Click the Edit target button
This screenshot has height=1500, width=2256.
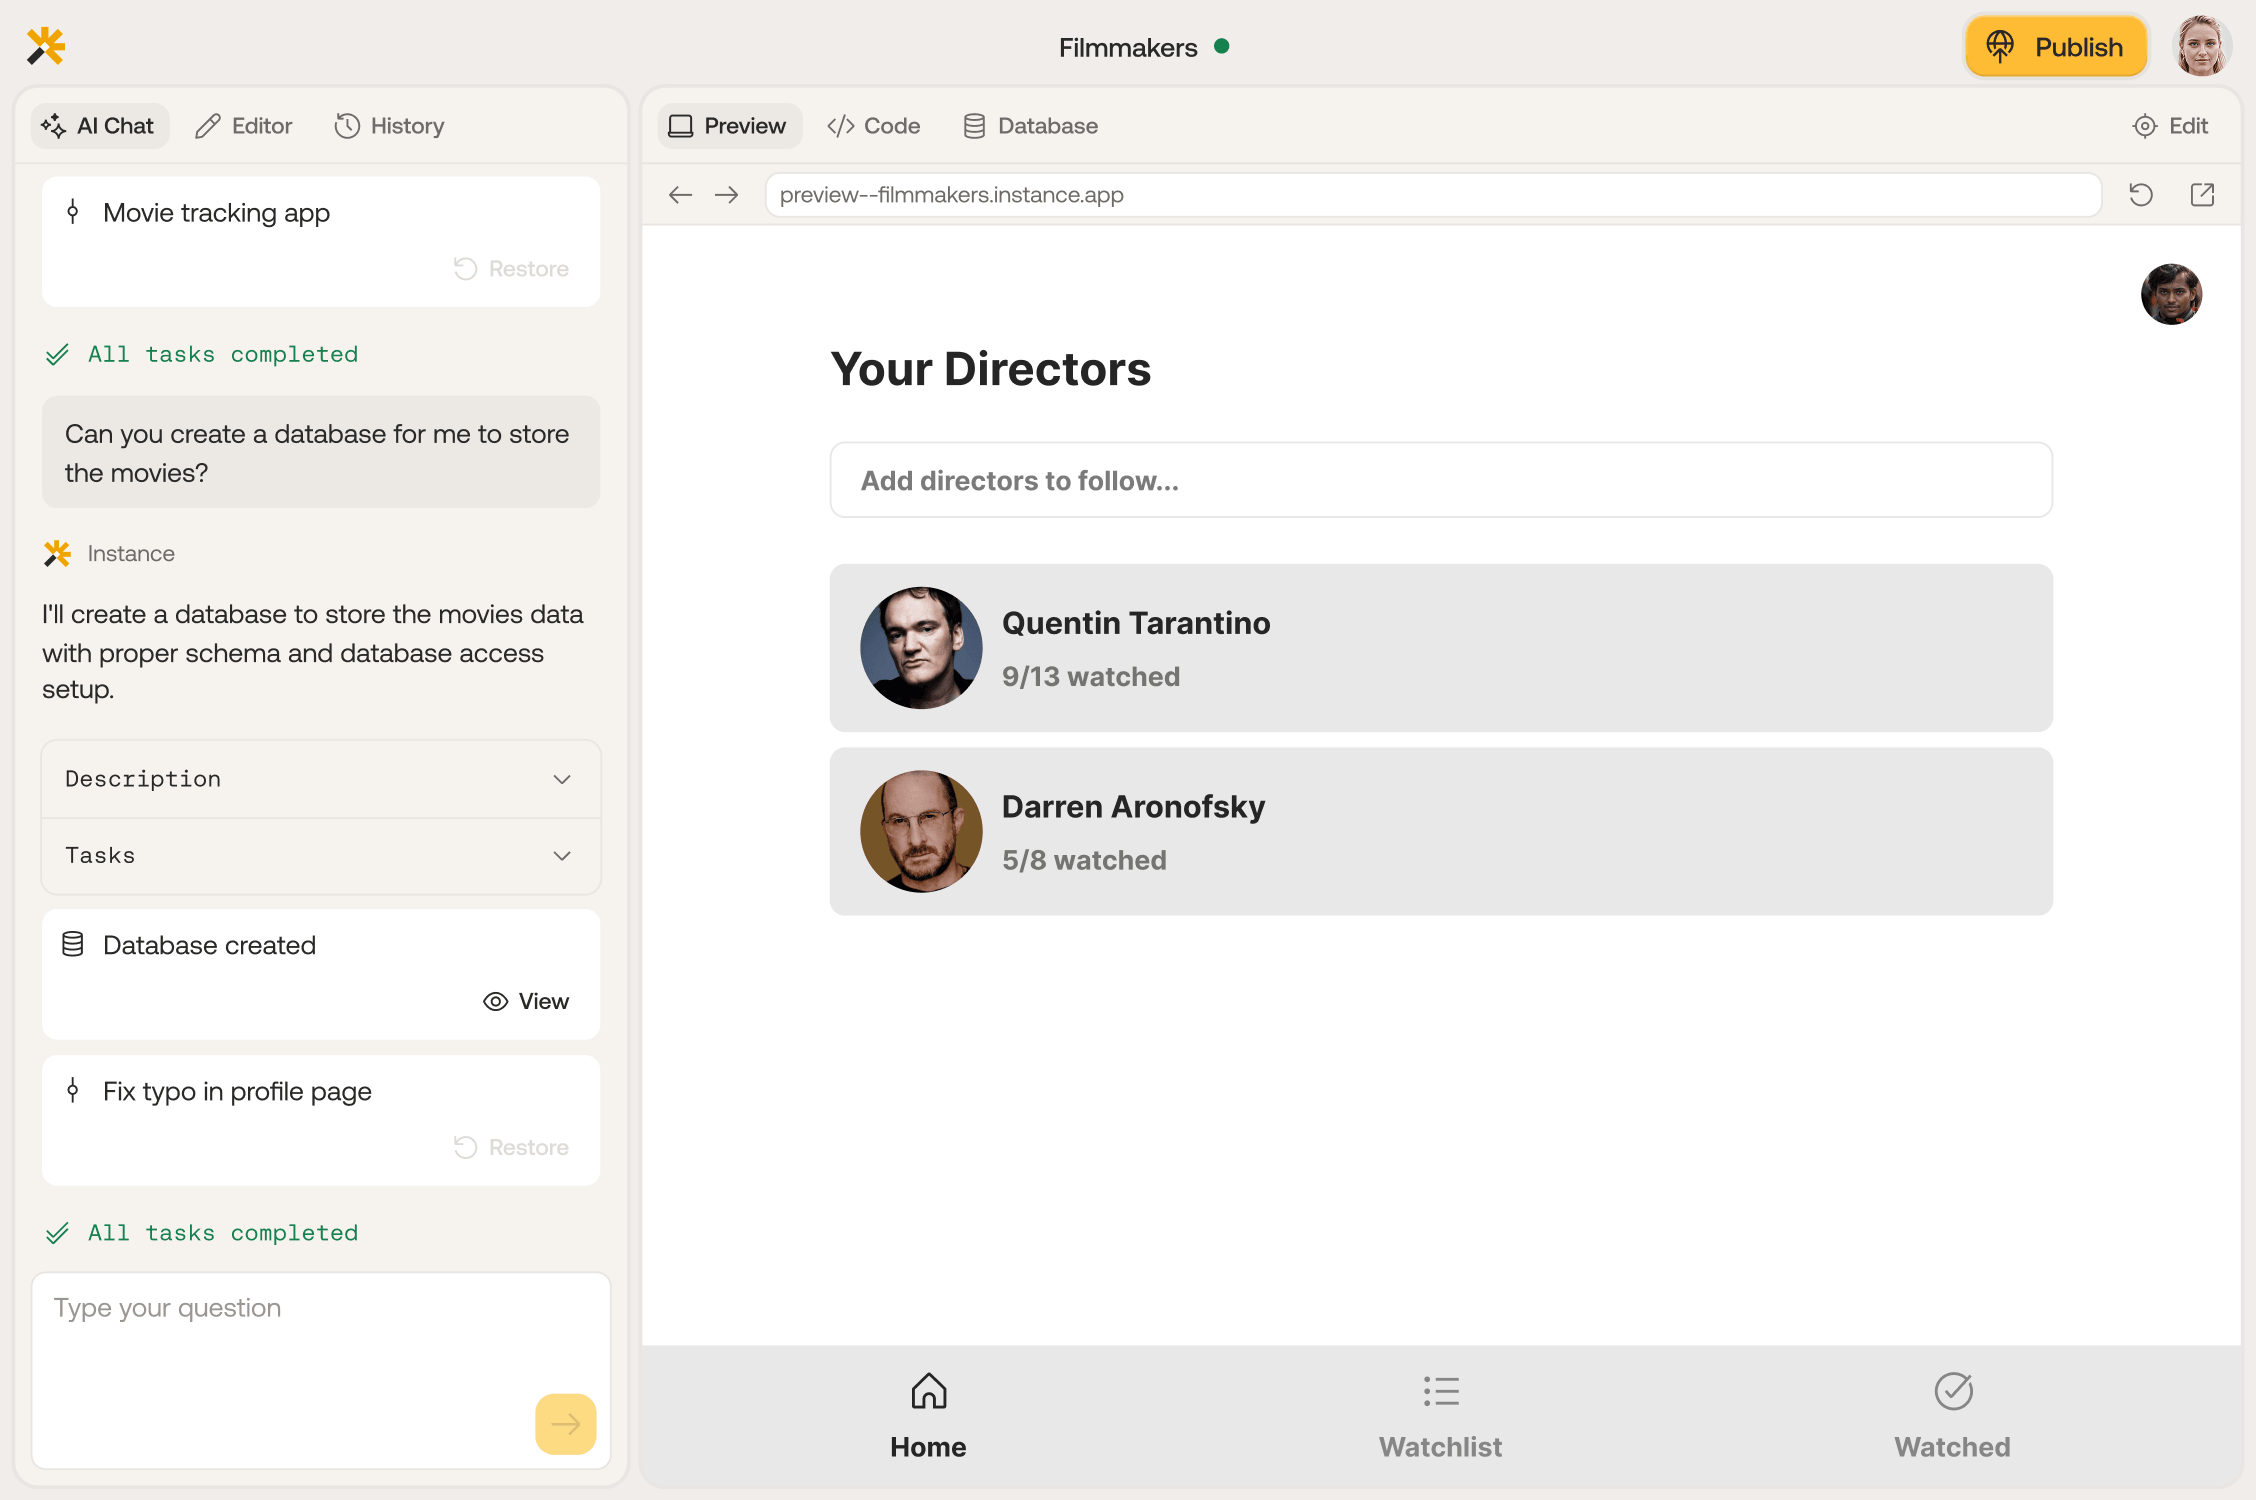point(2171,126)
